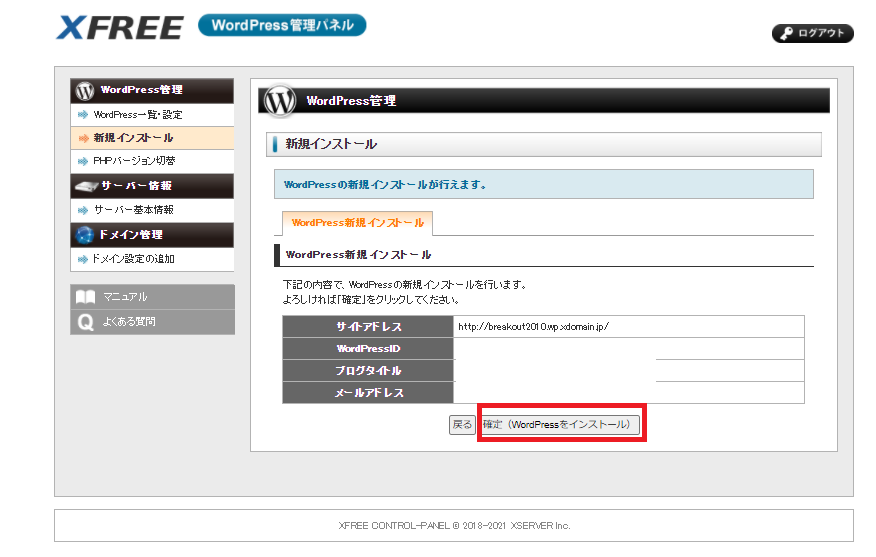This screenshot has width=876, height=557.
Task: Click the サーバー情報 sidebar section header
Action: pos(152,186)
